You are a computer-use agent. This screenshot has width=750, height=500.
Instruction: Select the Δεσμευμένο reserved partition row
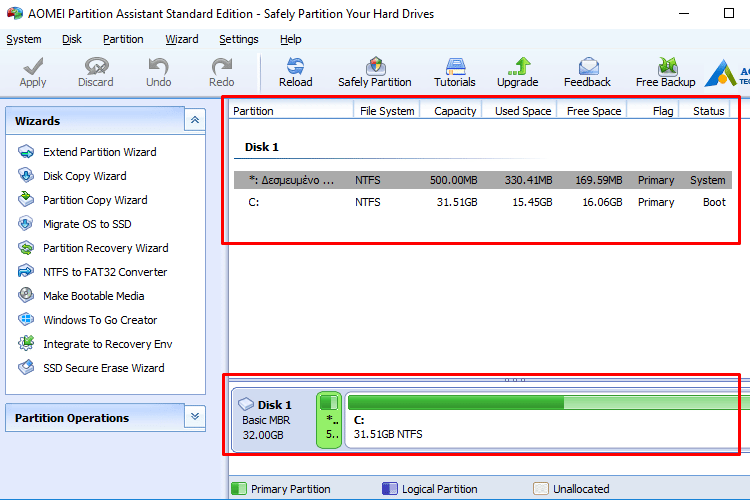click(483, 180)
